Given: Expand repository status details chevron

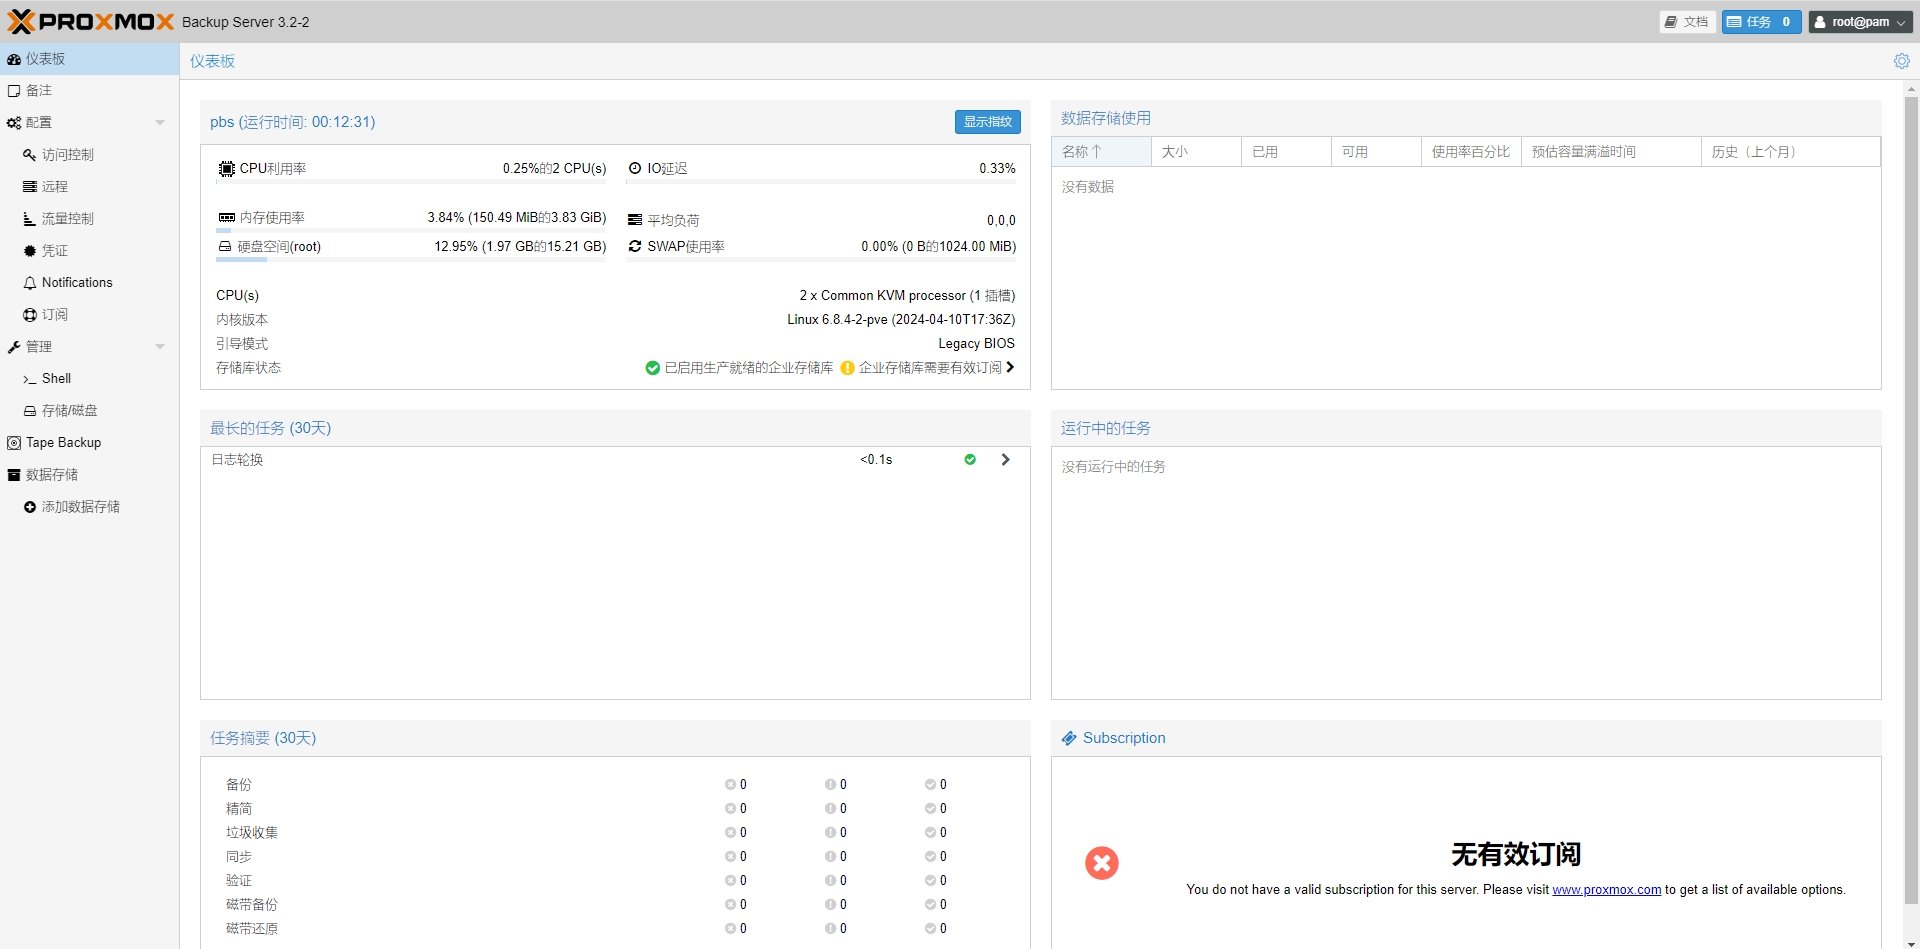Looking at the screenshot, I should (x=1010, y=368).
